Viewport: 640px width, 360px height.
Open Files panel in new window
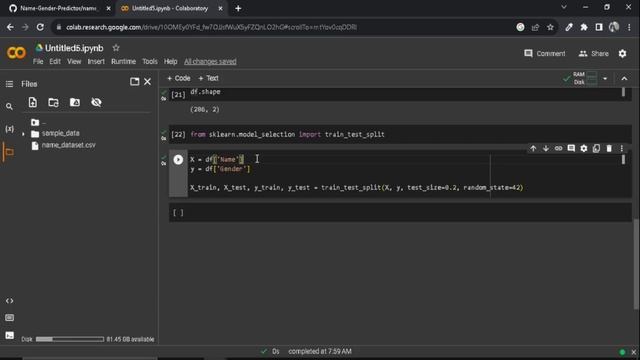(134, 82)
